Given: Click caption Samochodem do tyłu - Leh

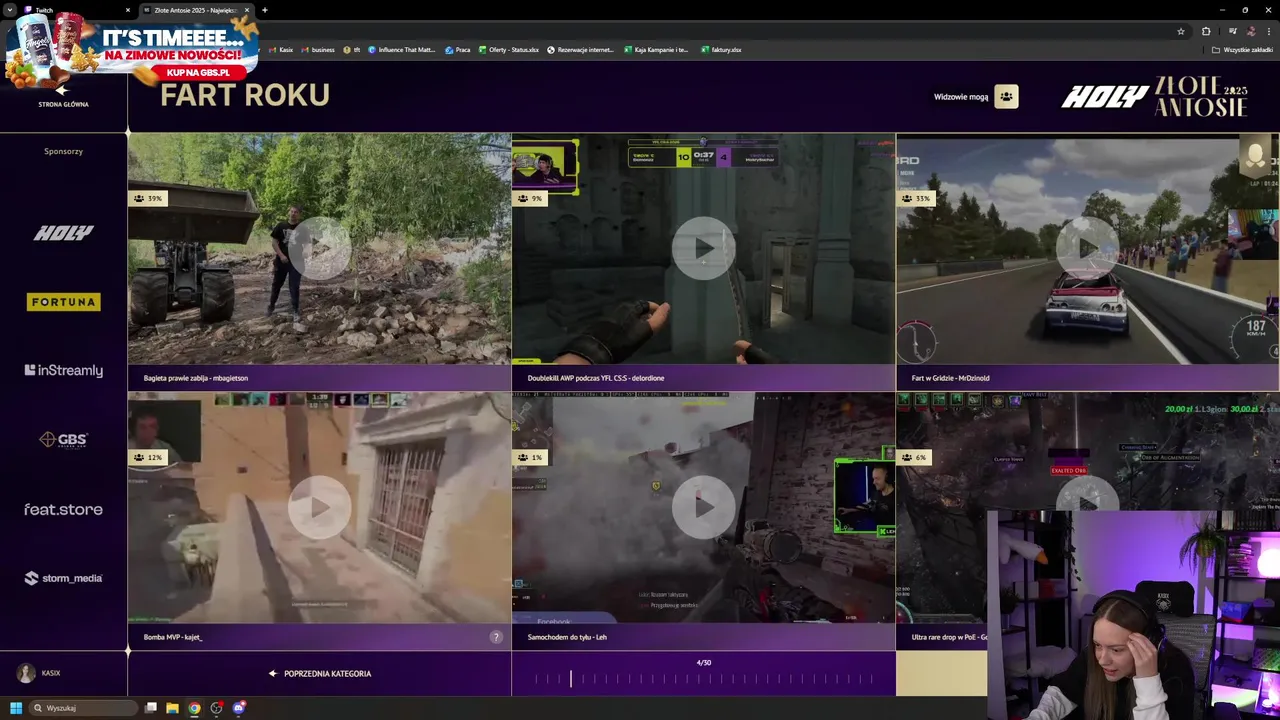Looking at the screenshot, I should (567, 637).
